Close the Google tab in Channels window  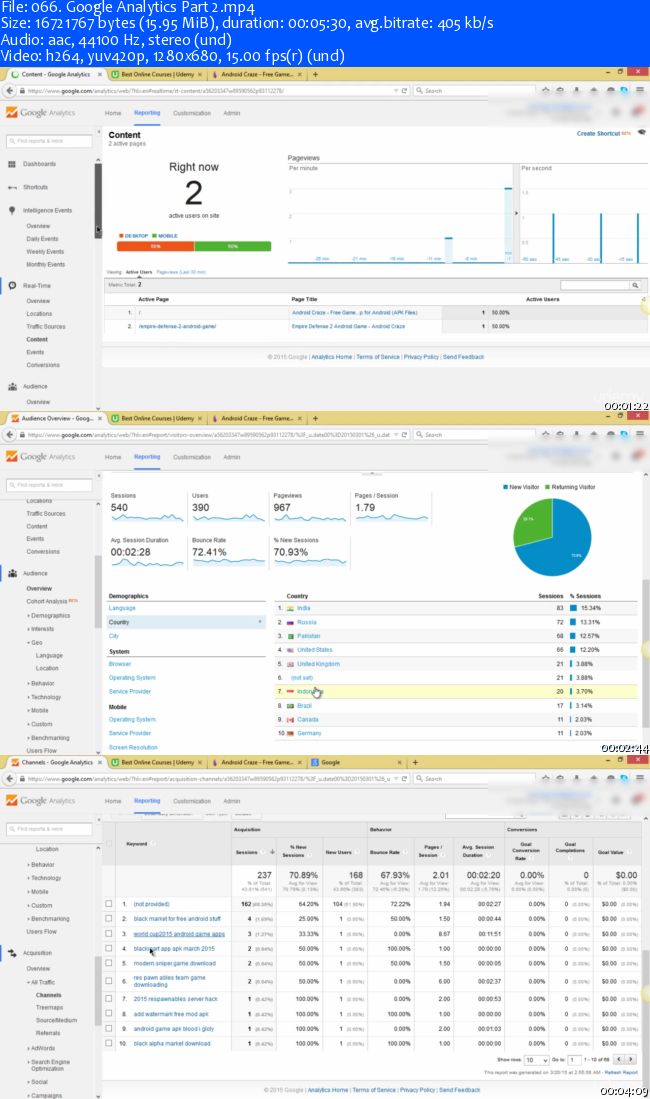[x=399, y=762]
